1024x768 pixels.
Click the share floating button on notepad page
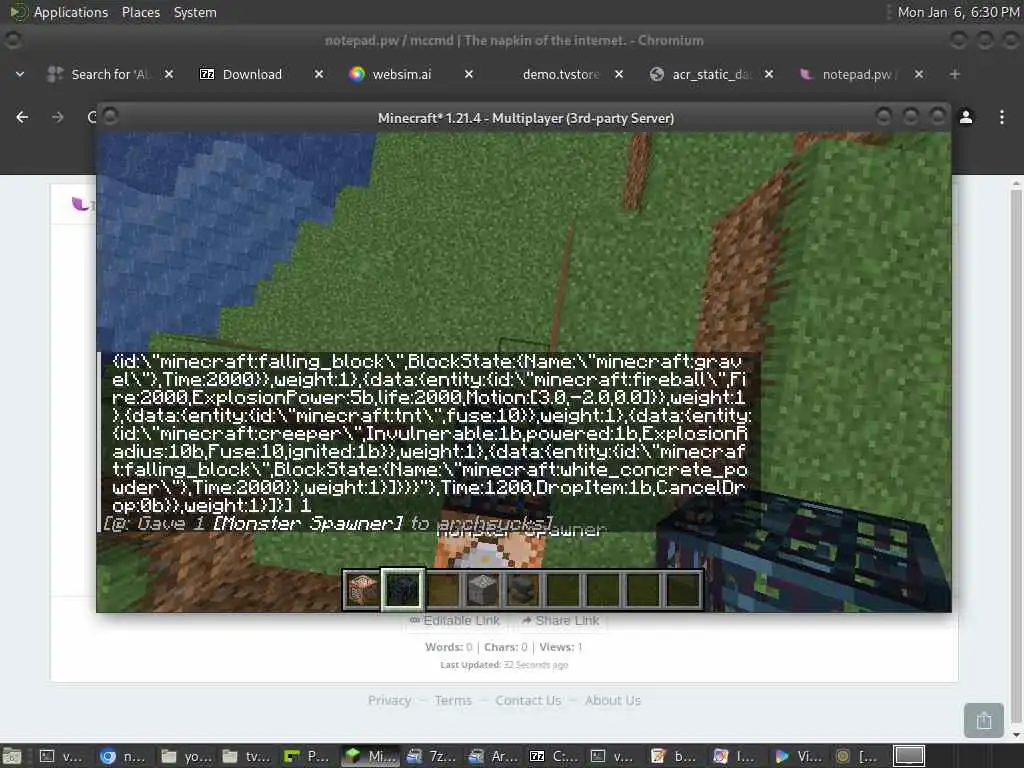point(984,720)
